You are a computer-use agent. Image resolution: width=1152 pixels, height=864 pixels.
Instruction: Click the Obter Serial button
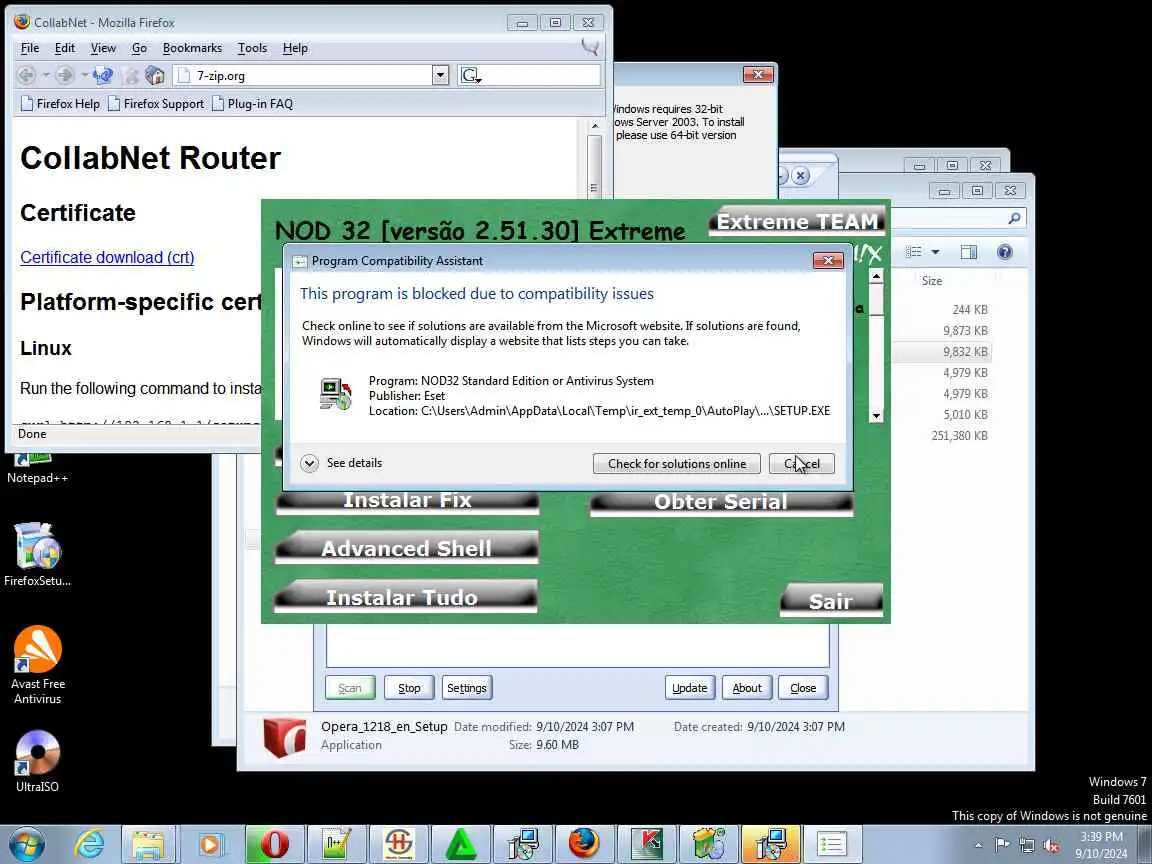point(721,503)
